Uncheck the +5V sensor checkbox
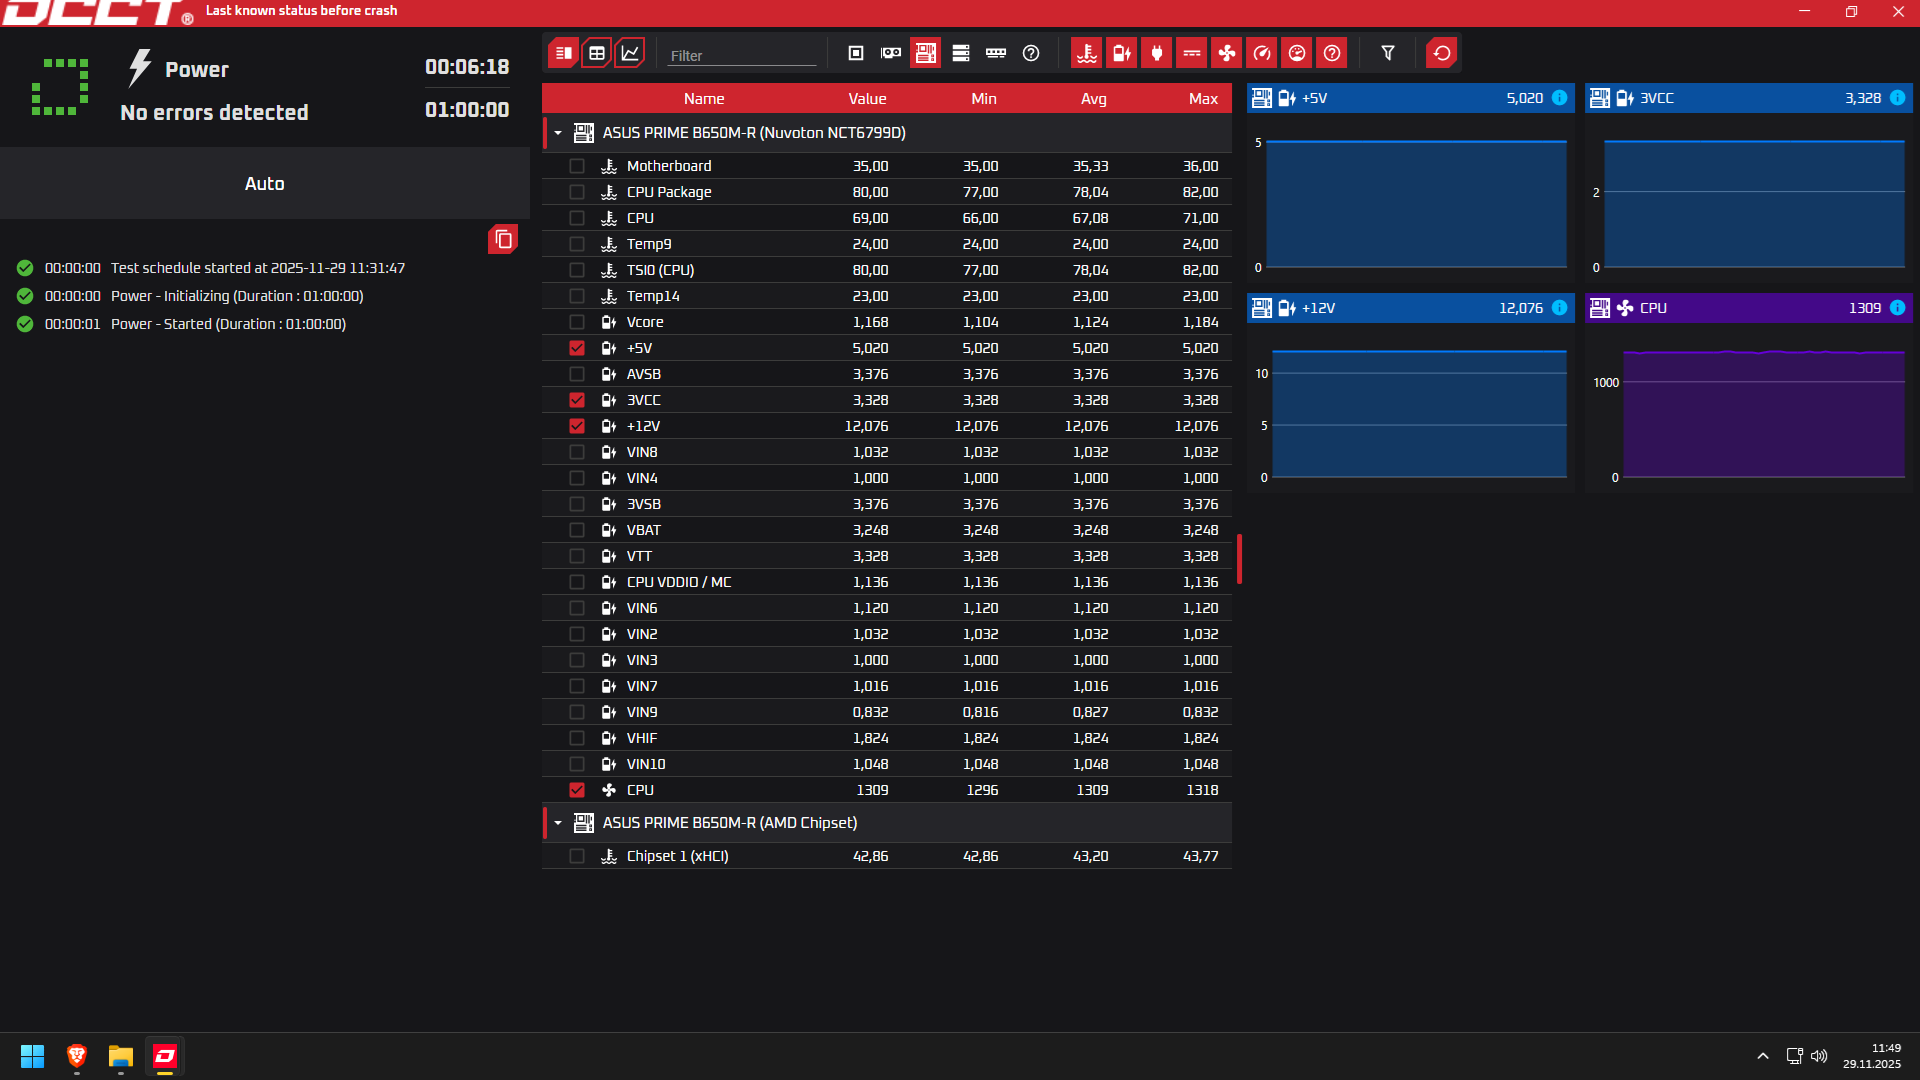Screen dimensions: 1920x1080 tap(577, 348)
